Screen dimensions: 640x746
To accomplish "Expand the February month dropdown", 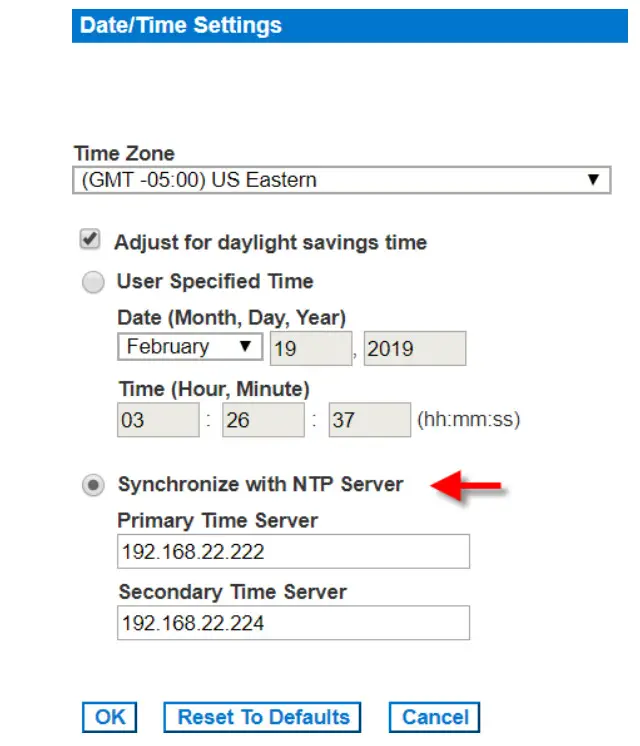I will (x=189, y=347).
